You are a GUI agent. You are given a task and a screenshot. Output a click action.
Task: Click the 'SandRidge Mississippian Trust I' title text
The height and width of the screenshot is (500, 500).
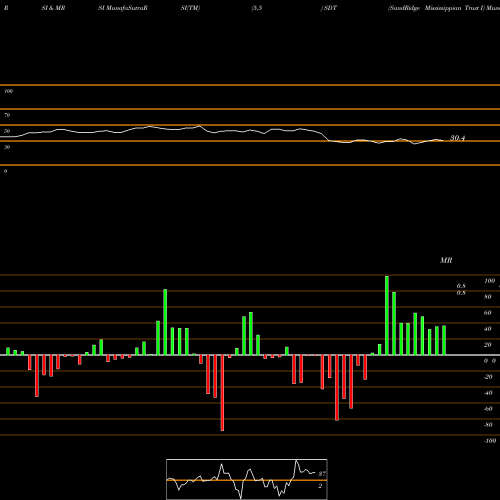pyautogui.click(x=436, y=8)
